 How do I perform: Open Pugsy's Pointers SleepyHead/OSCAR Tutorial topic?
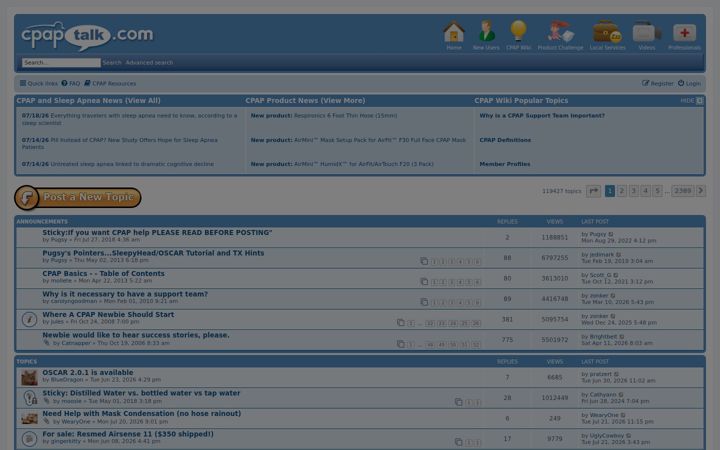tap(153, 253)
